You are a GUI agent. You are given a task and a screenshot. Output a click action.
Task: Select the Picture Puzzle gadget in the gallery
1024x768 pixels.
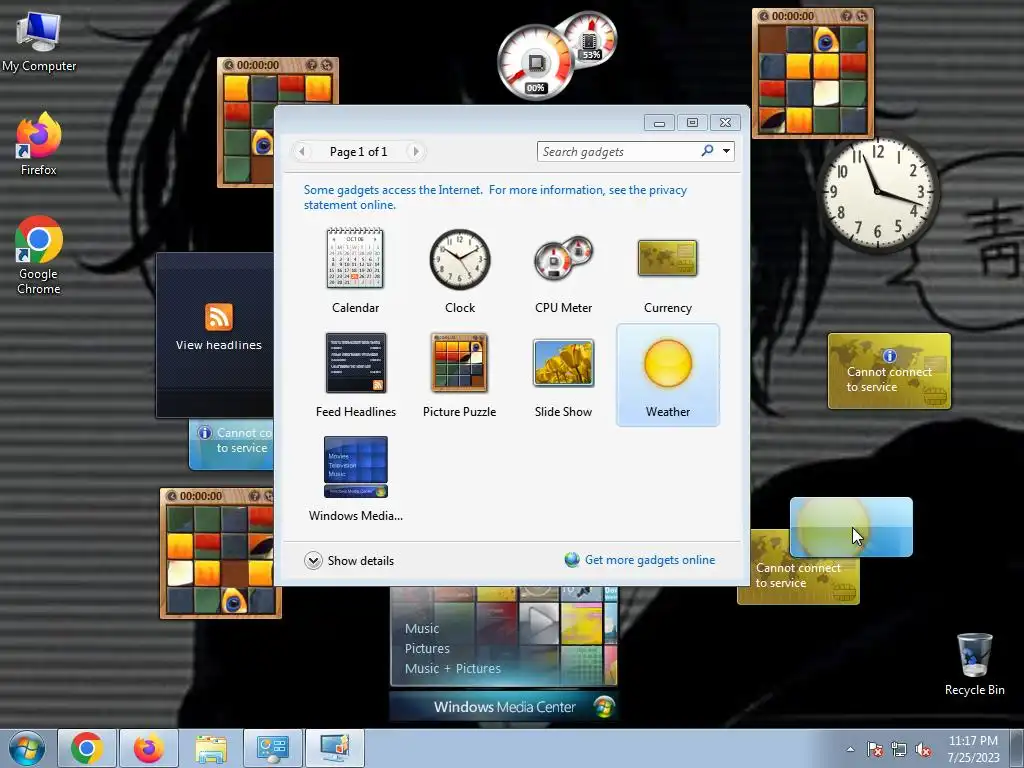pyautogui.click(x=460, y=375)
